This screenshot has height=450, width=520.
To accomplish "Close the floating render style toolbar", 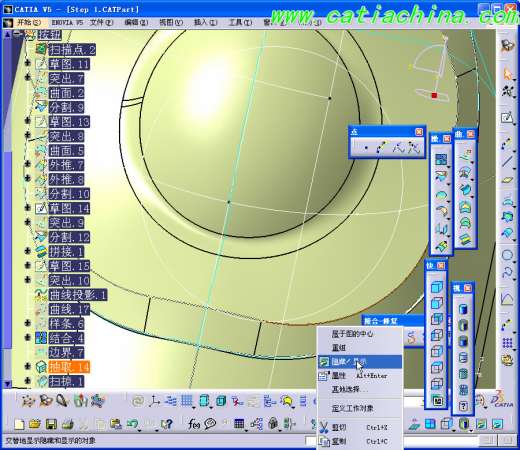I will tap(467, 288).
